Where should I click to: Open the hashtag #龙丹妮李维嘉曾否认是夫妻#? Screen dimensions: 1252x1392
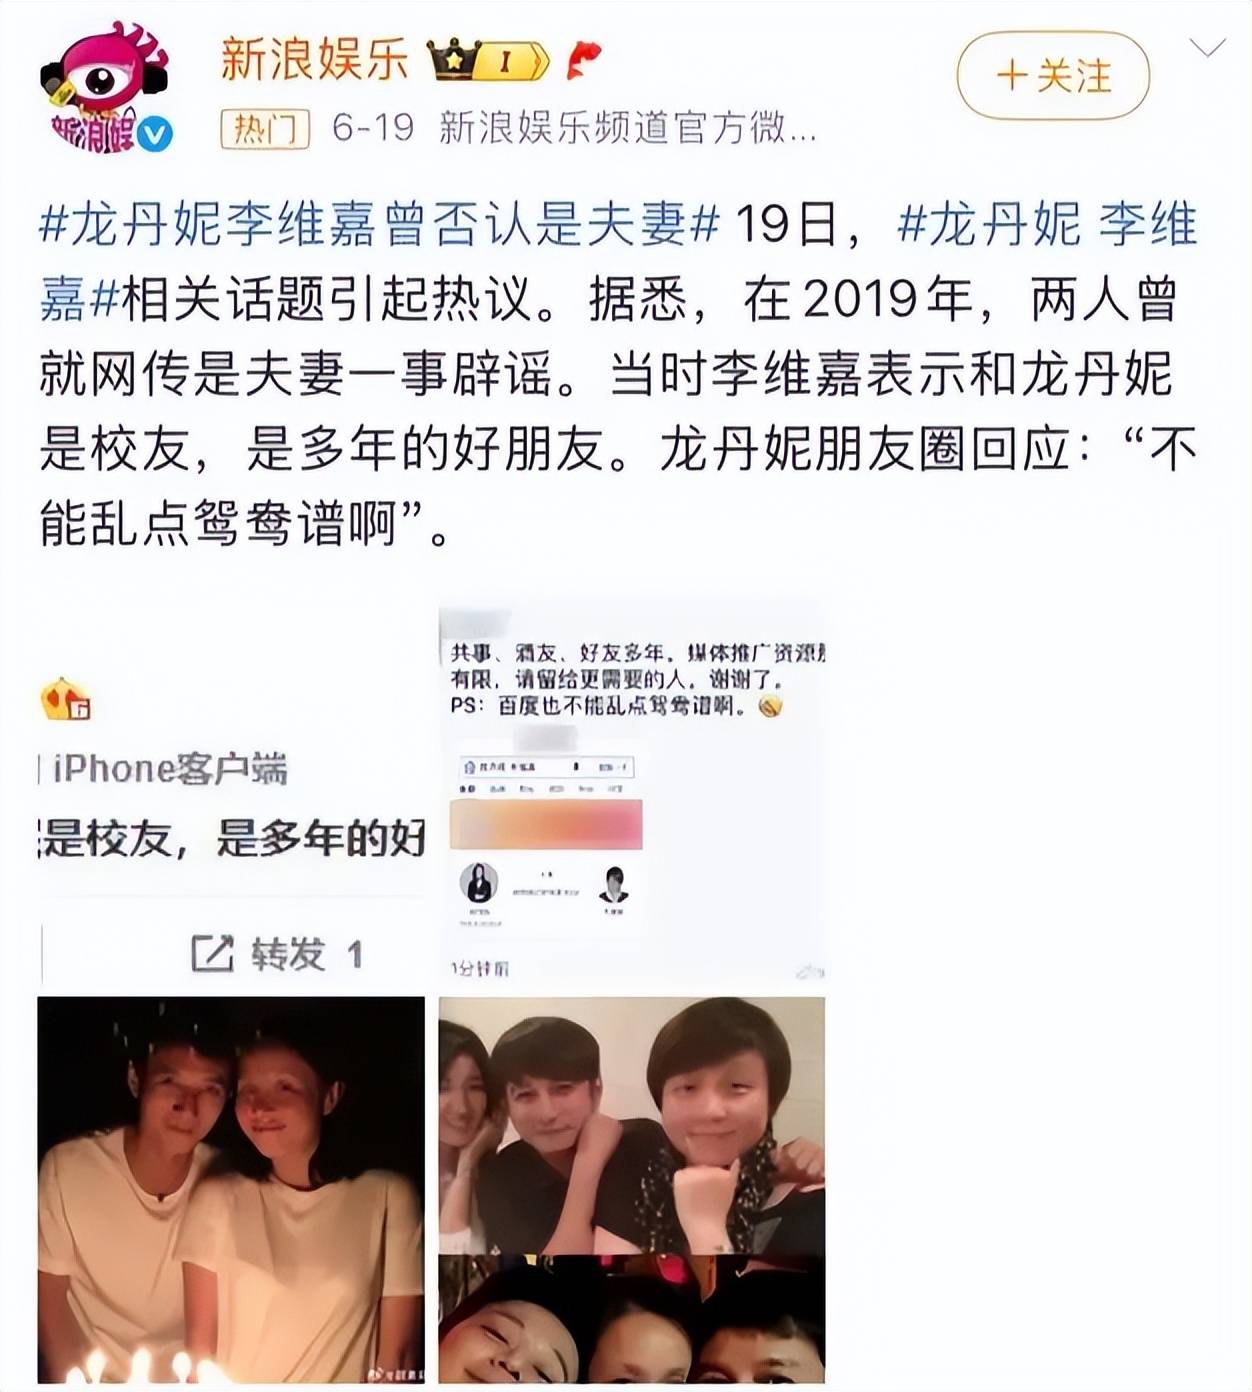pyautogui.click(x=380, y=224)
